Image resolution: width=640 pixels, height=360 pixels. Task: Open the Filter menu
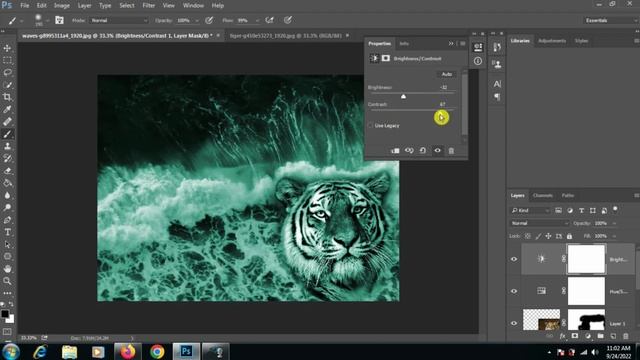149,6
